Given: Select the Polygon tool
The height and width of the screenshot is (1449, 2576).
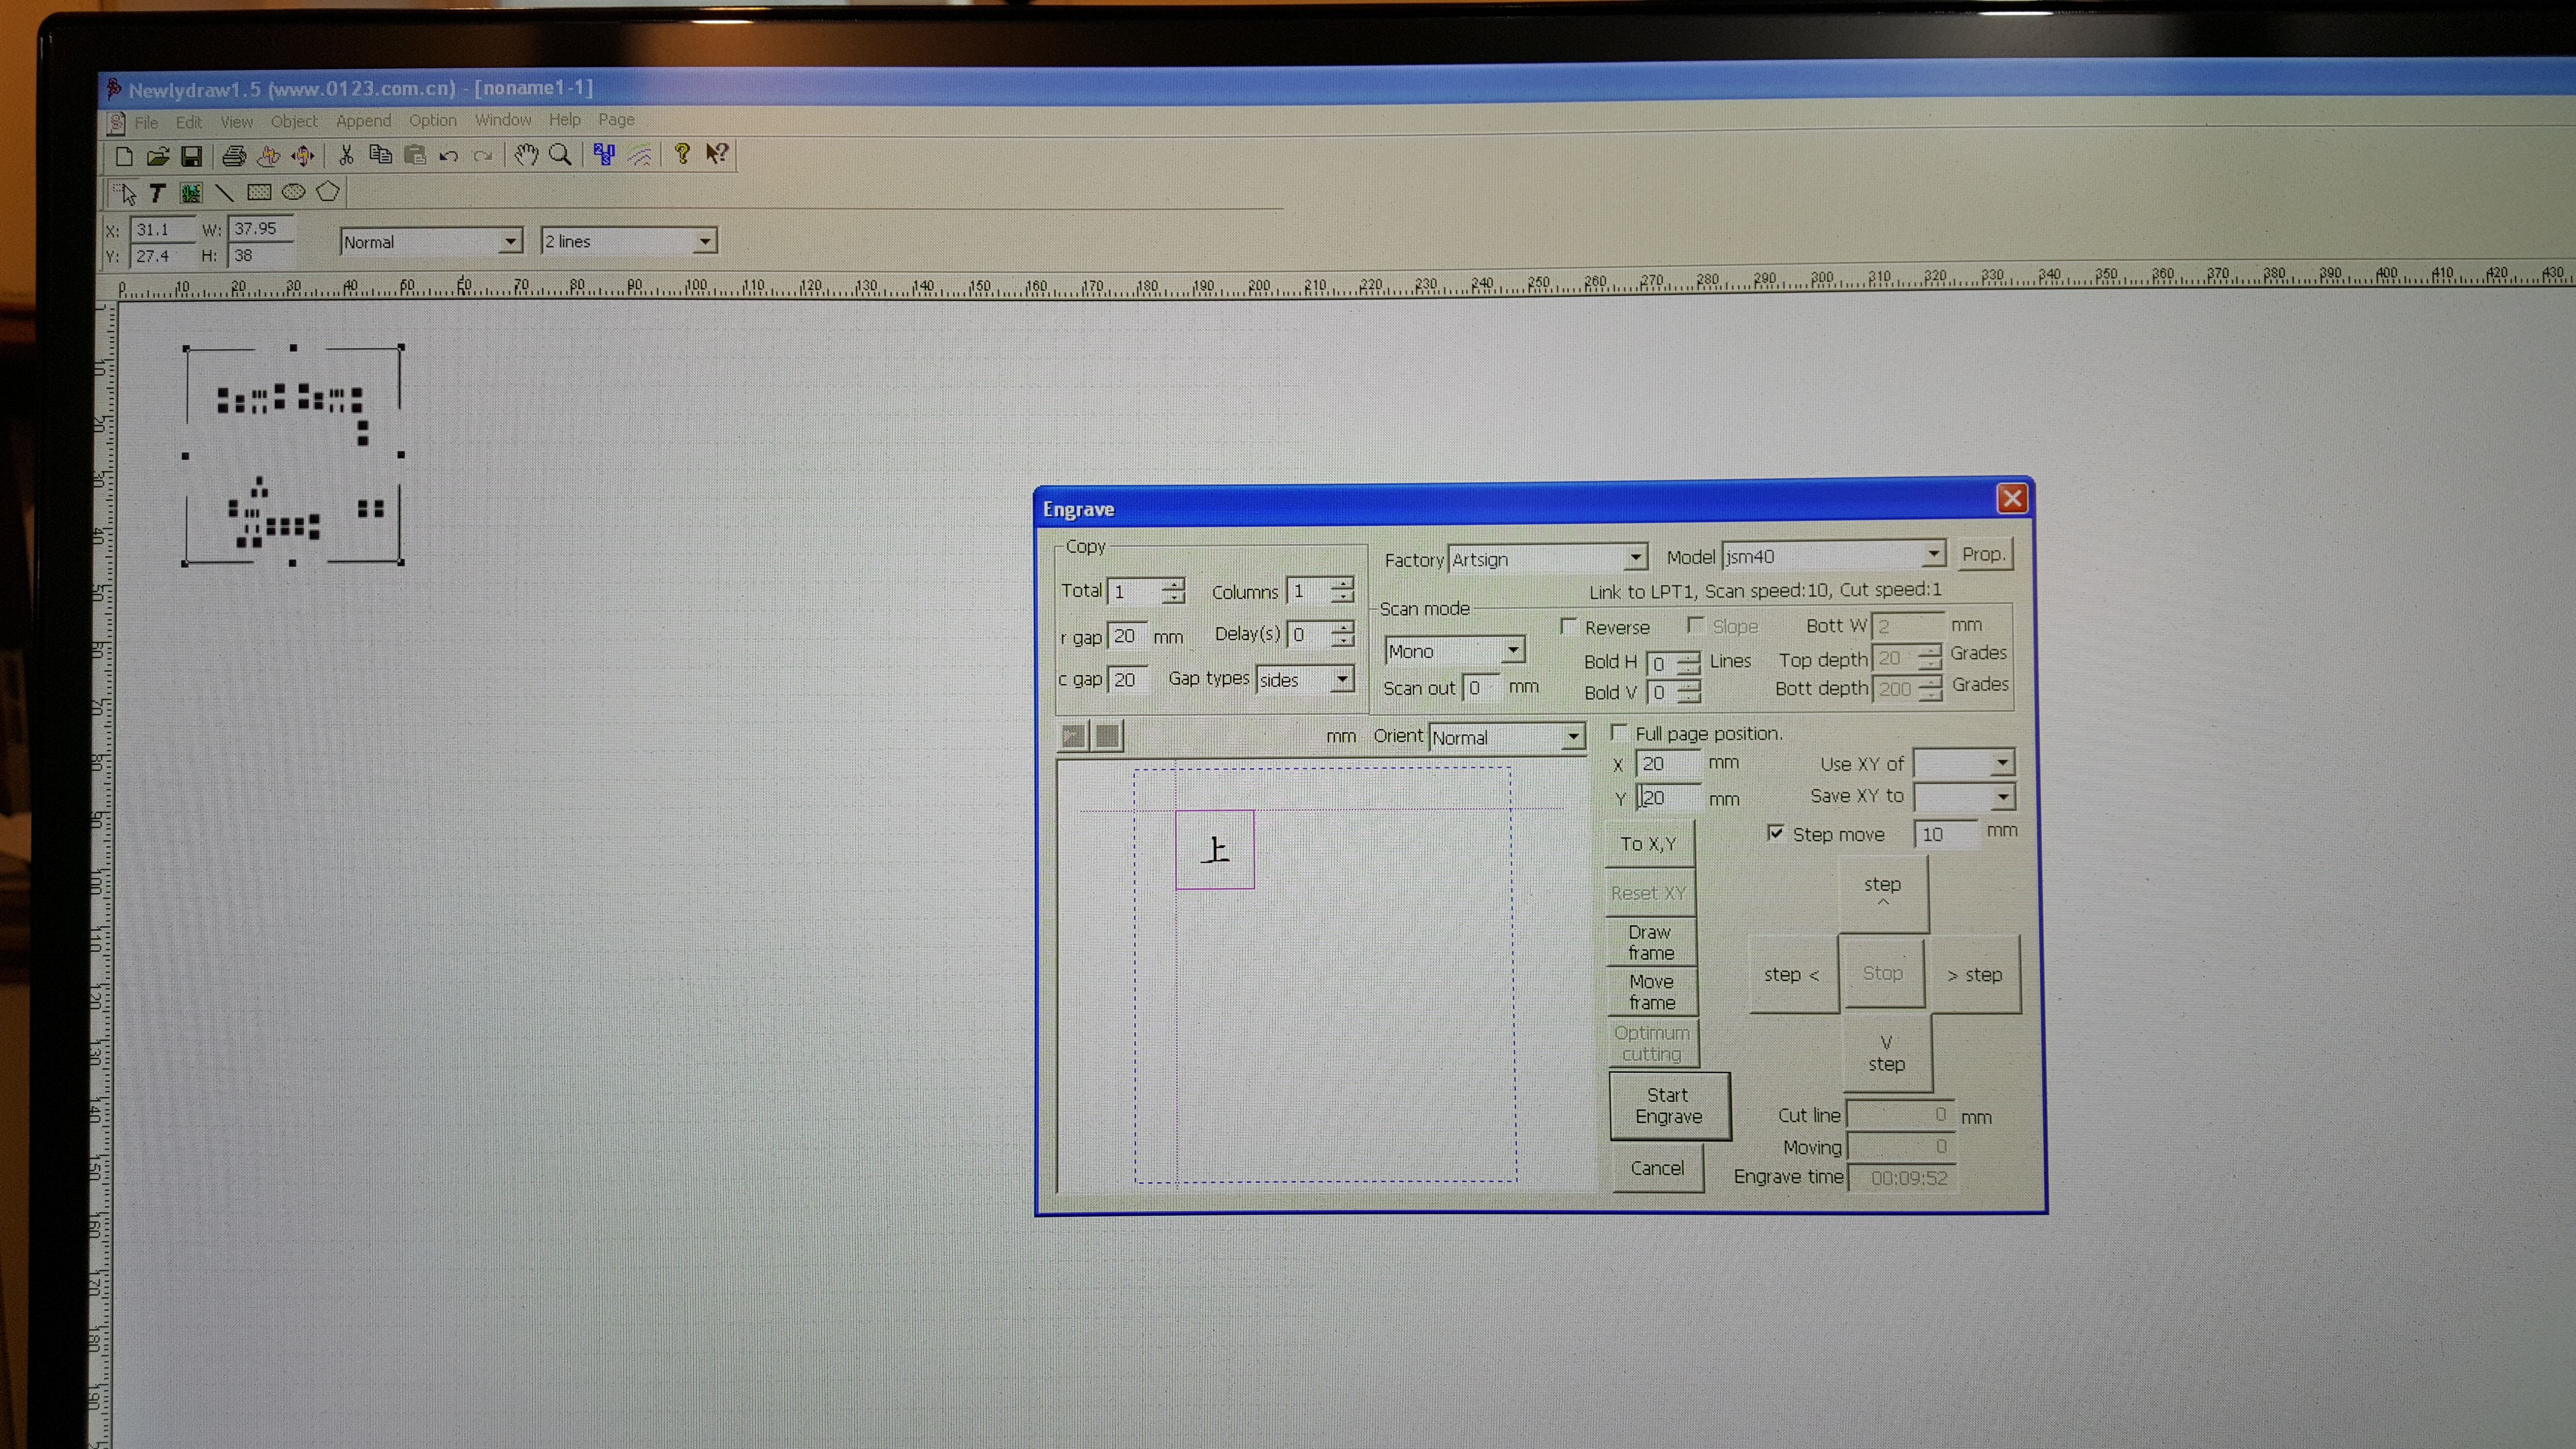Looking at the screenshot, I should [x=328, y=191].
